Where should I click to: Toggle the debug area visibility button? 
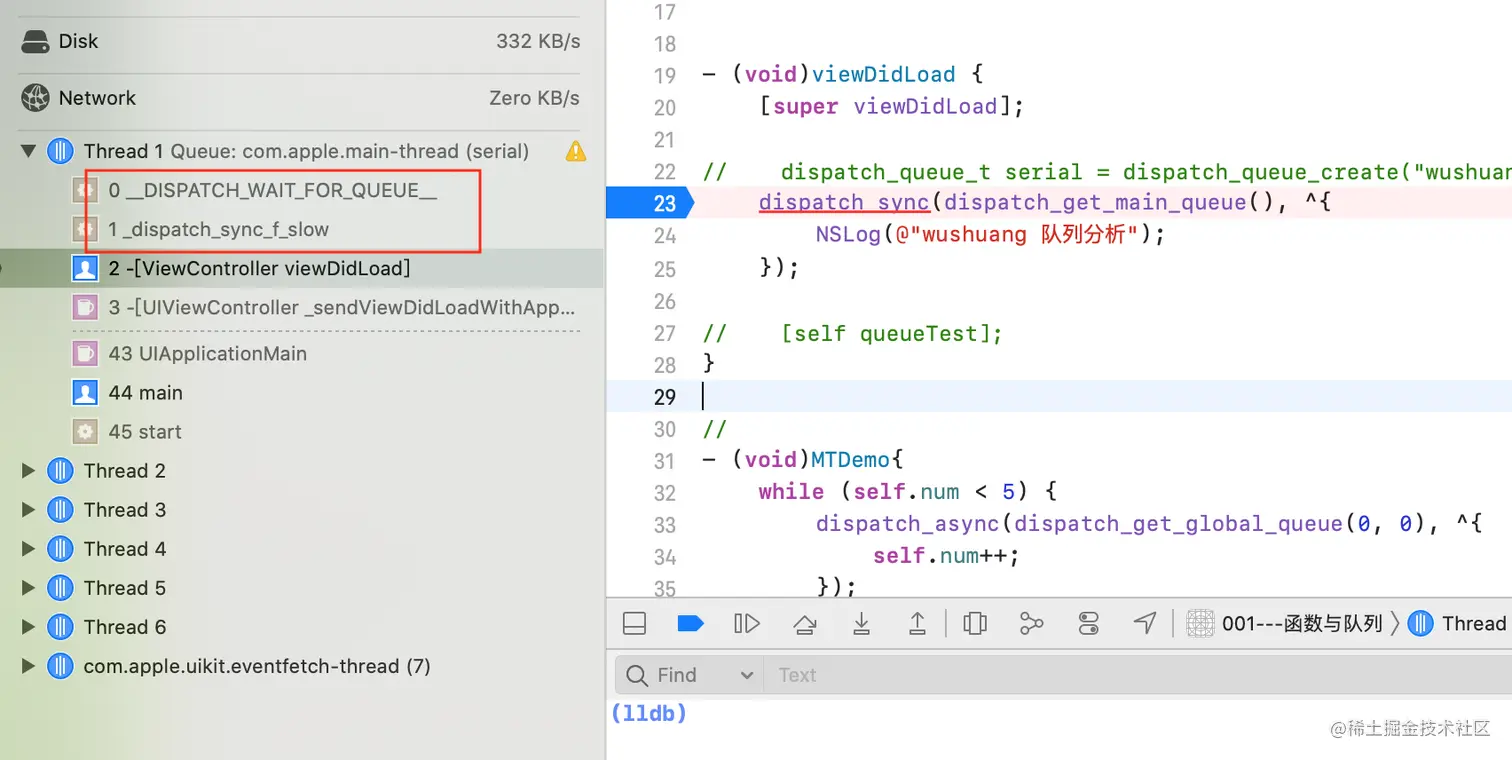(634, 624)
